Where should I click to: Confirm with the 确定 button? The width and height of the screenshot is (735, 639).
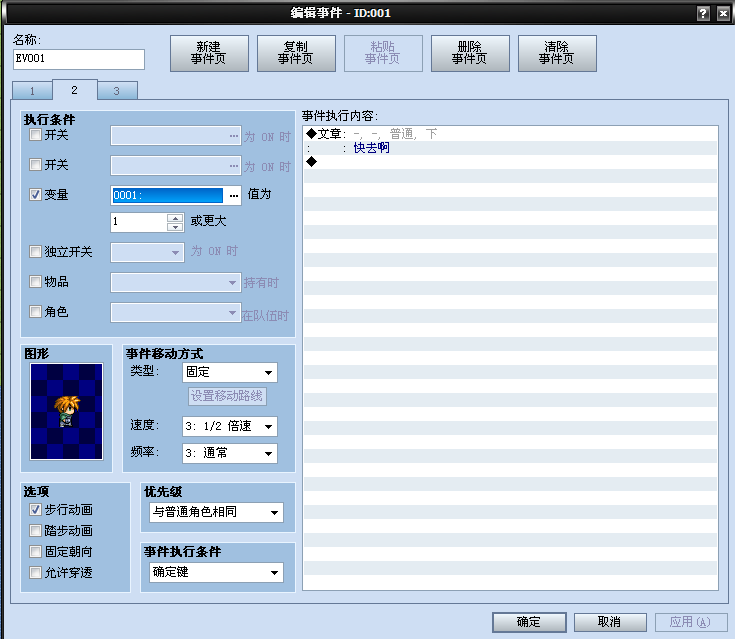coord(529,622)
